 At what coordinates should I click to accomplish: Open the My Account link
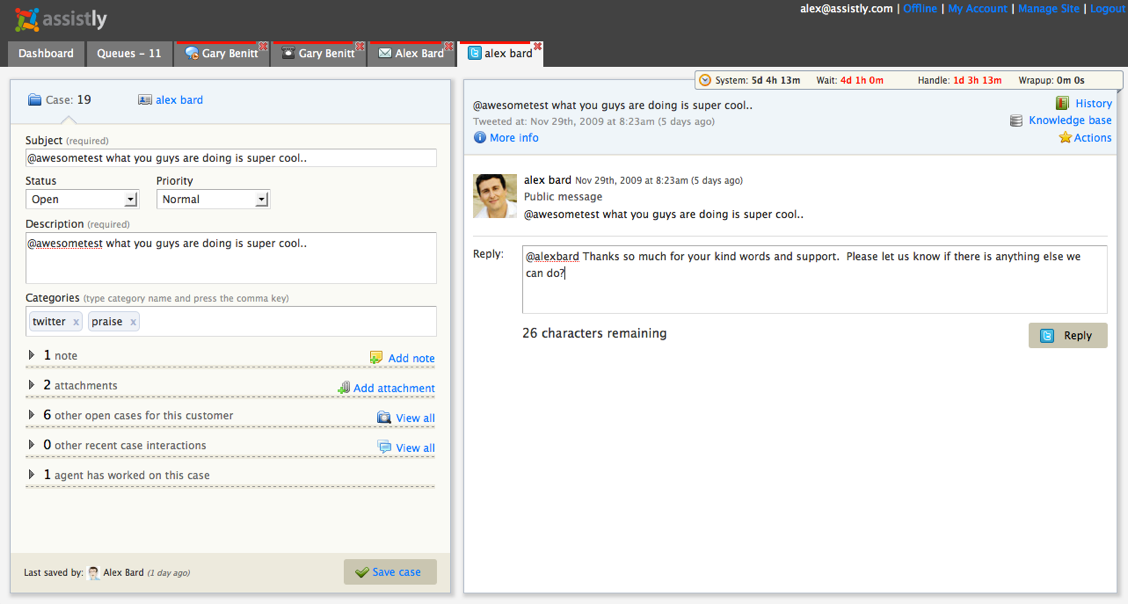coord(978,9)
